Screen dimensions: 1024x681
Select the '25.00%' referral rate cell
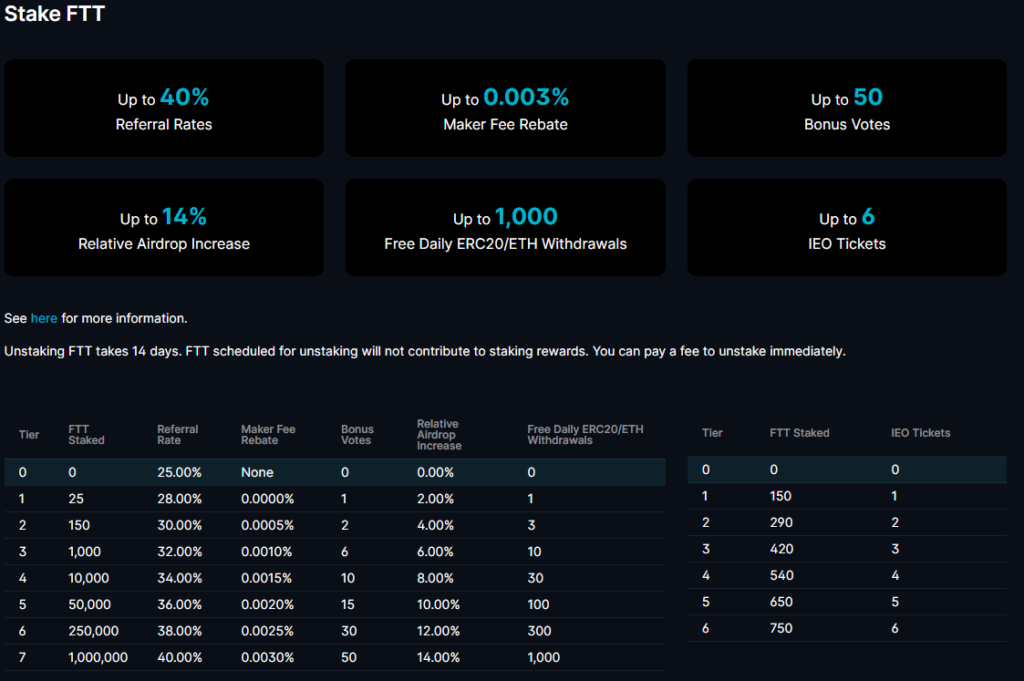click(x=179, y=472)
